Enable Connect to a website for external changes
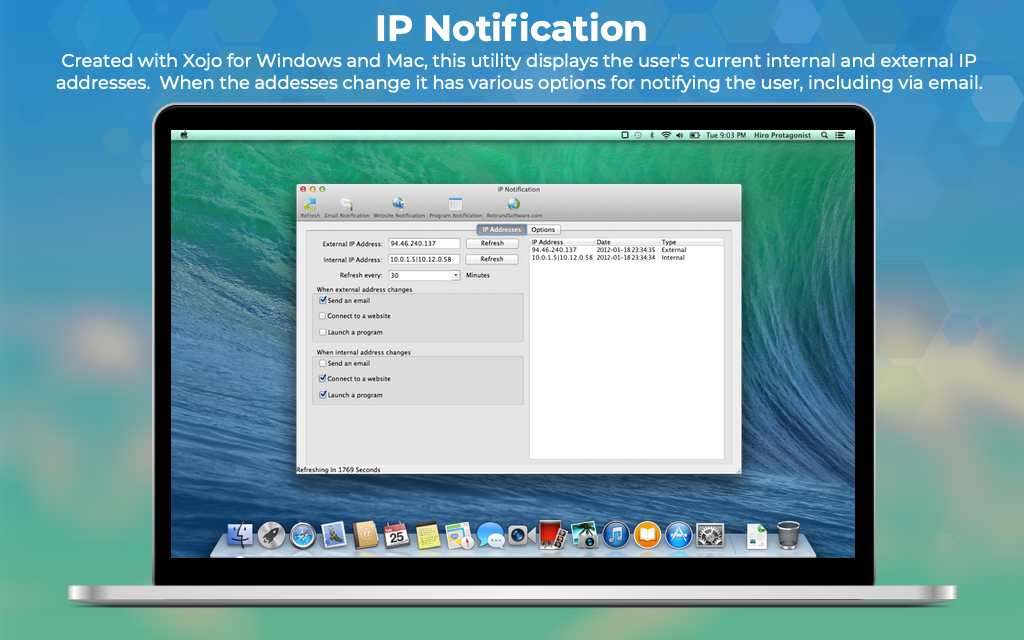The image size is (1024, 640). pos(323,316)
